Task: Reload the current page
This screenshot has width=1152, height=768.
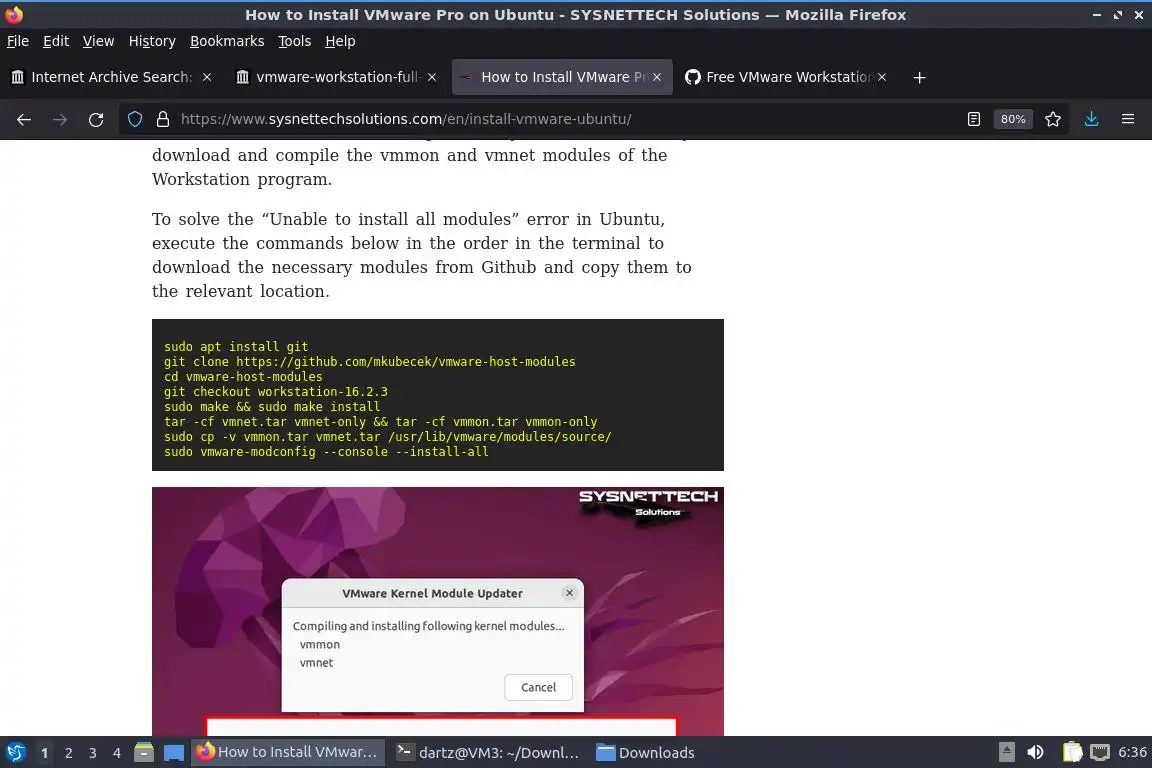Action: point(96,119)
